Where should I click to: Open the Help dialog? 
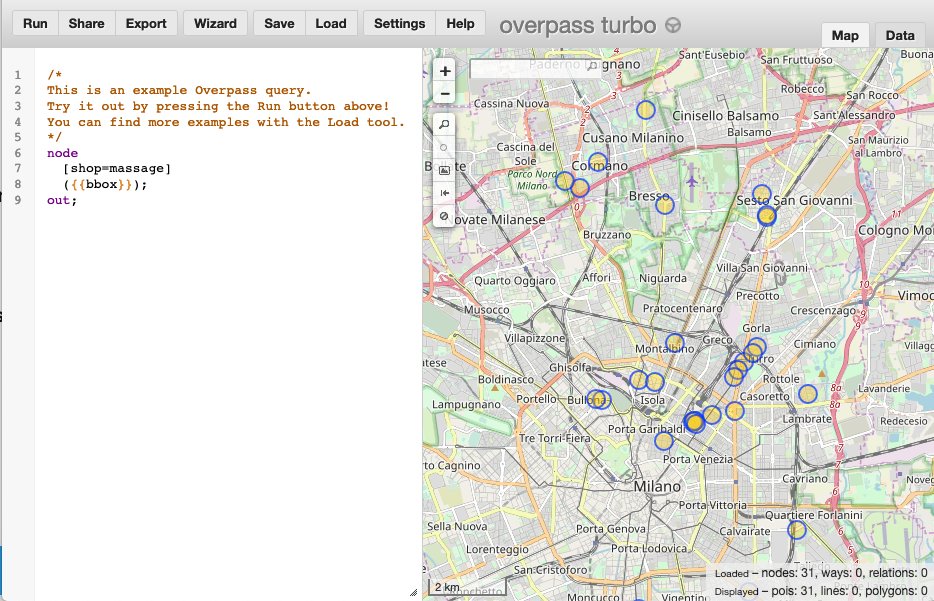(x=460, y=23)
